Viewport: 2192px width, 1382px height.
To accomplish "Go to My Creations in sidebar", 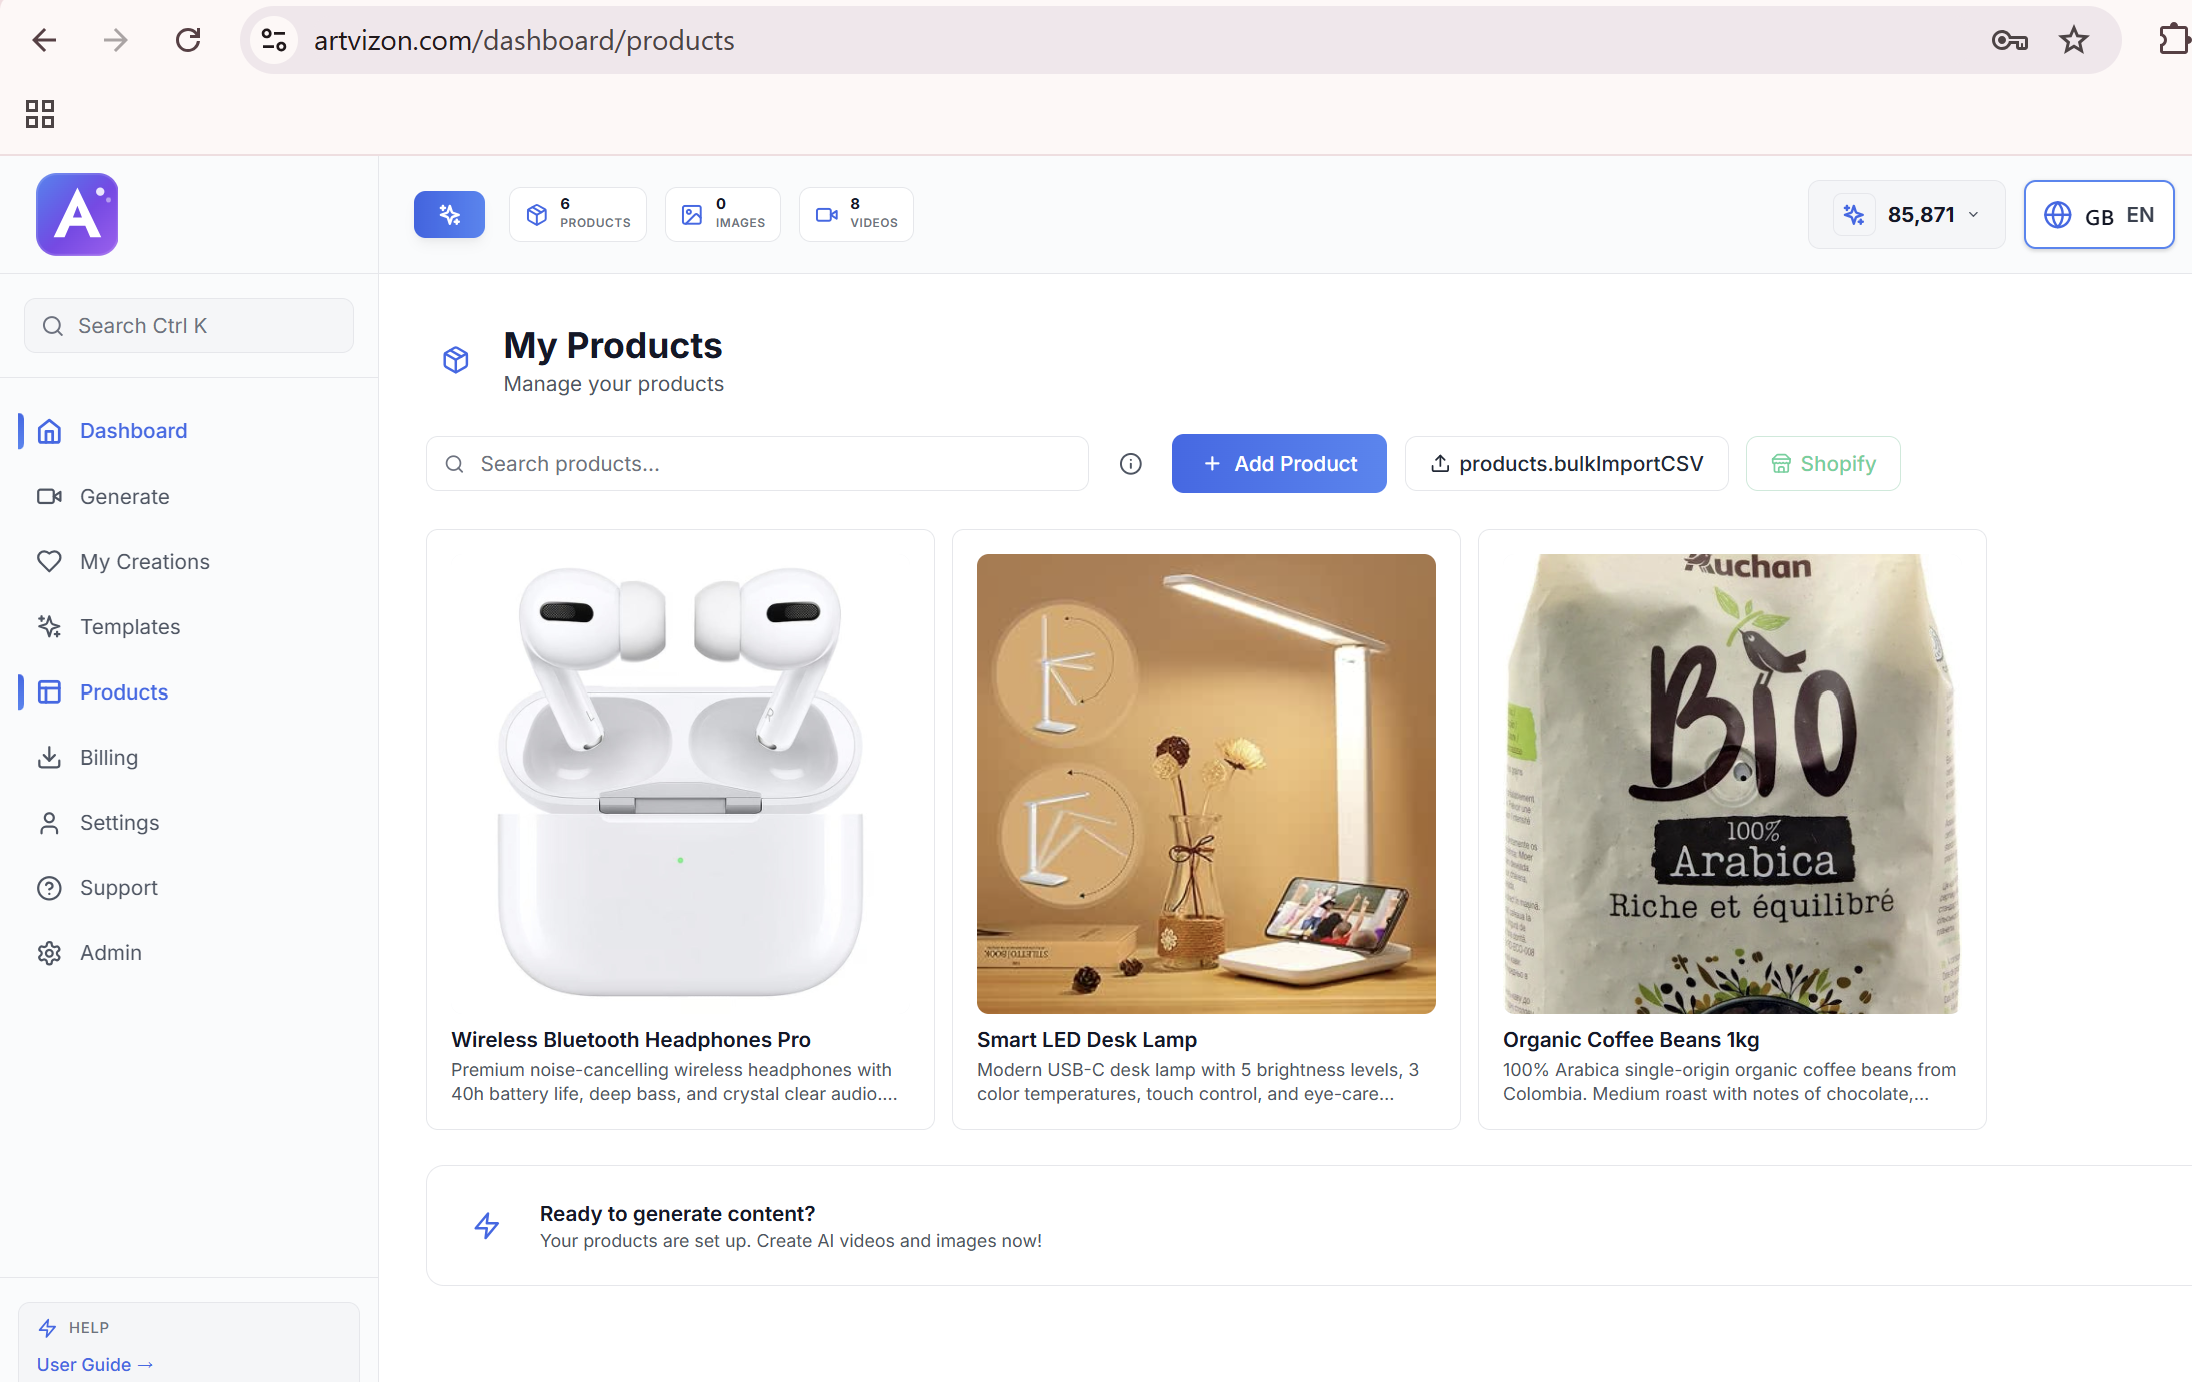I will [x=144, y=562].
